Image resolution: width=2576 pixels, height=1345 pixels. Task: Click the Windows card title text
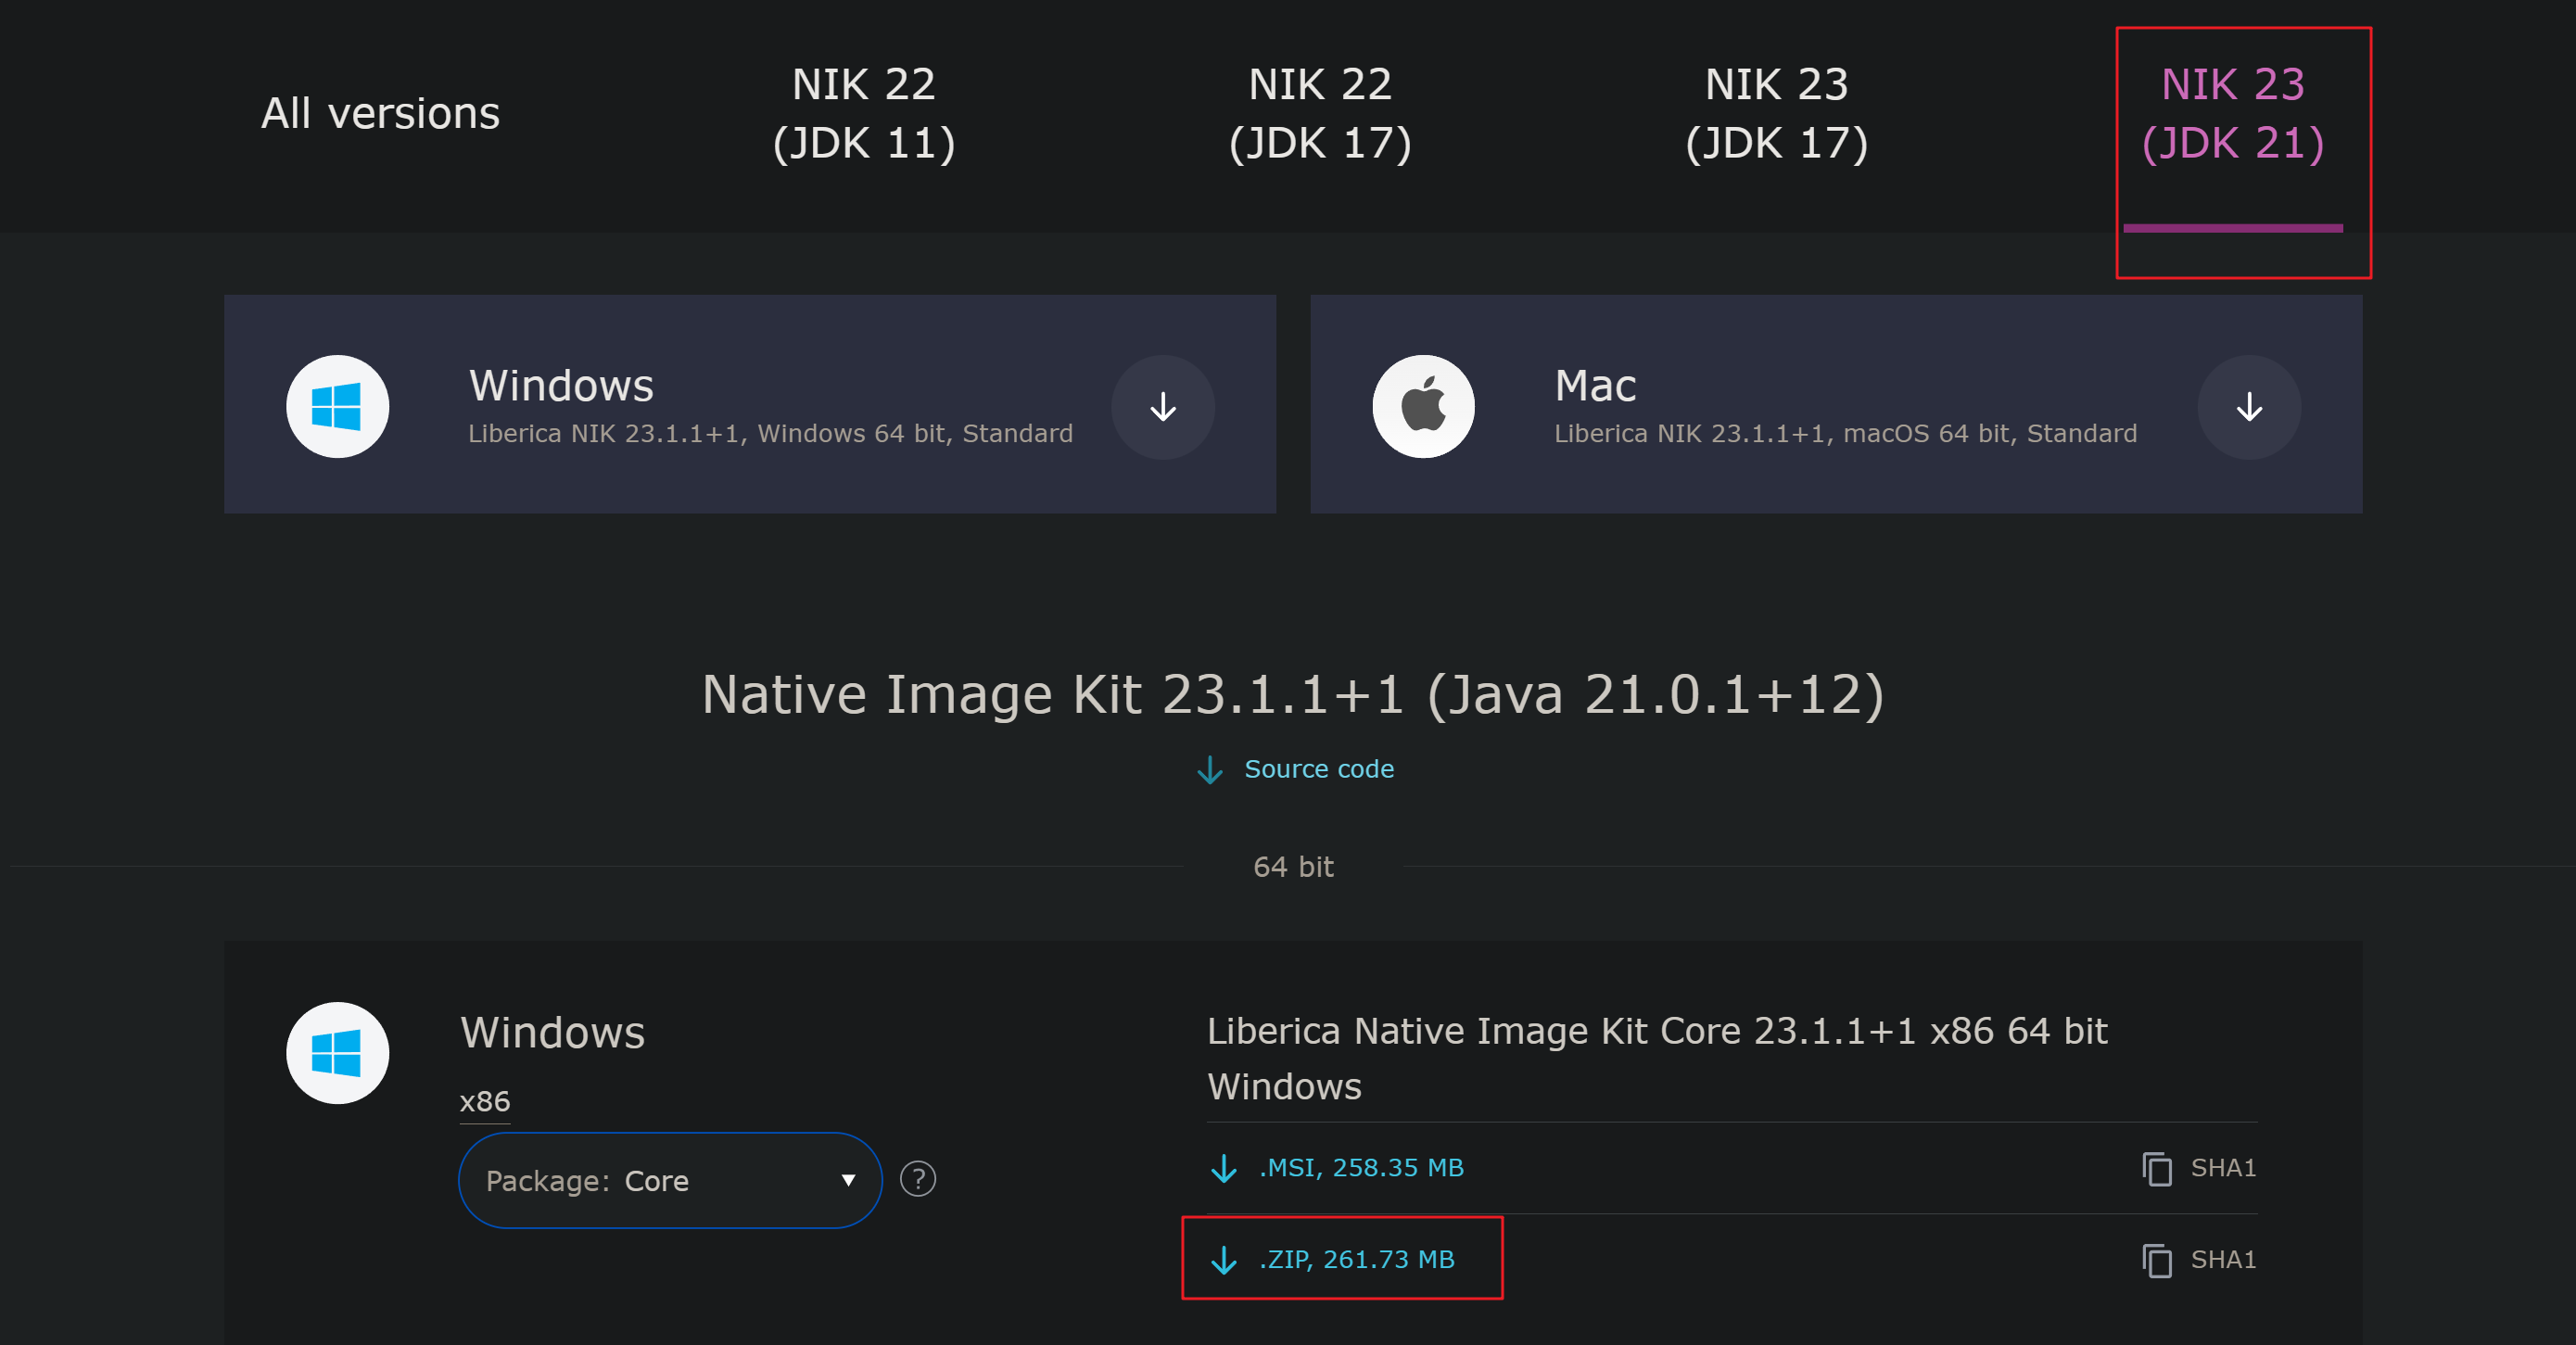[561, 385]
